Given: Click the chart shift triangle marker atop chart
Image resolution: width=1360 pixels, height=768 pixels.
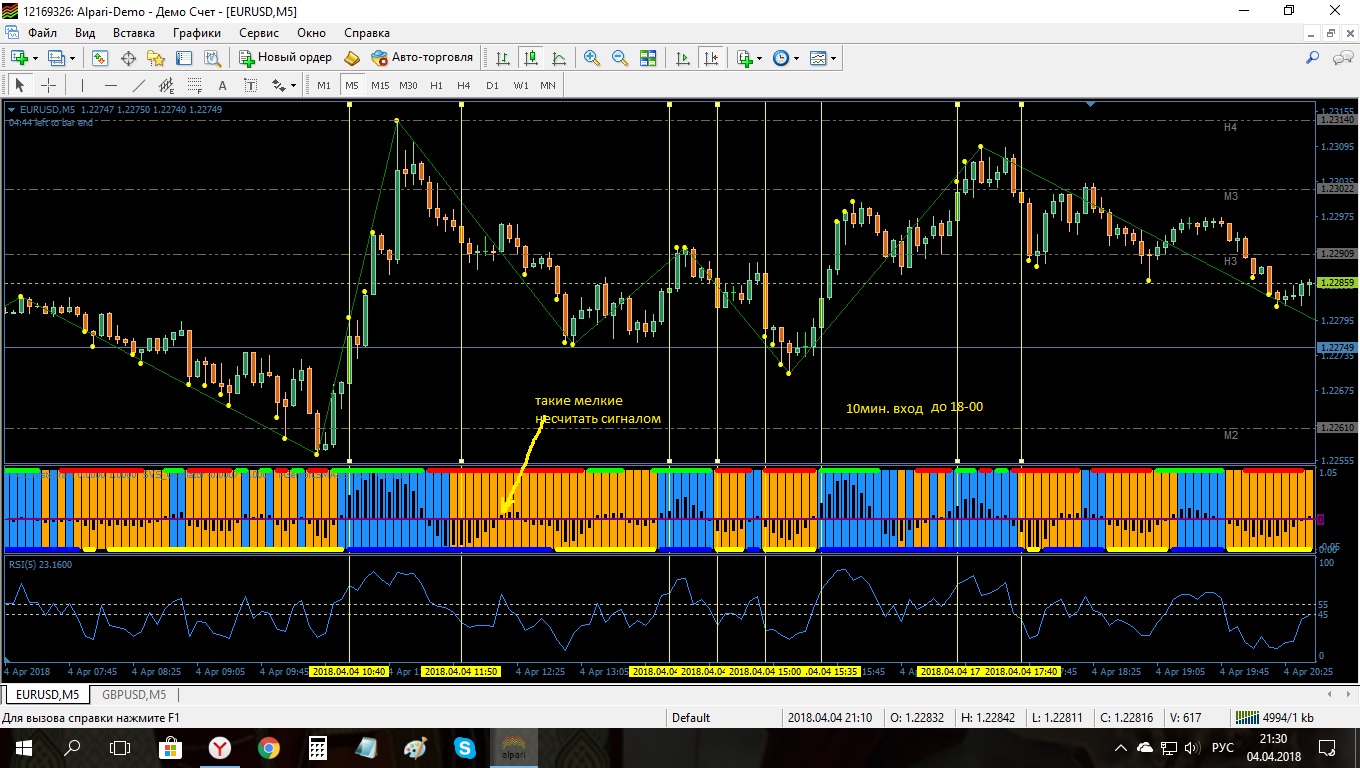Looking at the screenshot, I should 1091,104.
